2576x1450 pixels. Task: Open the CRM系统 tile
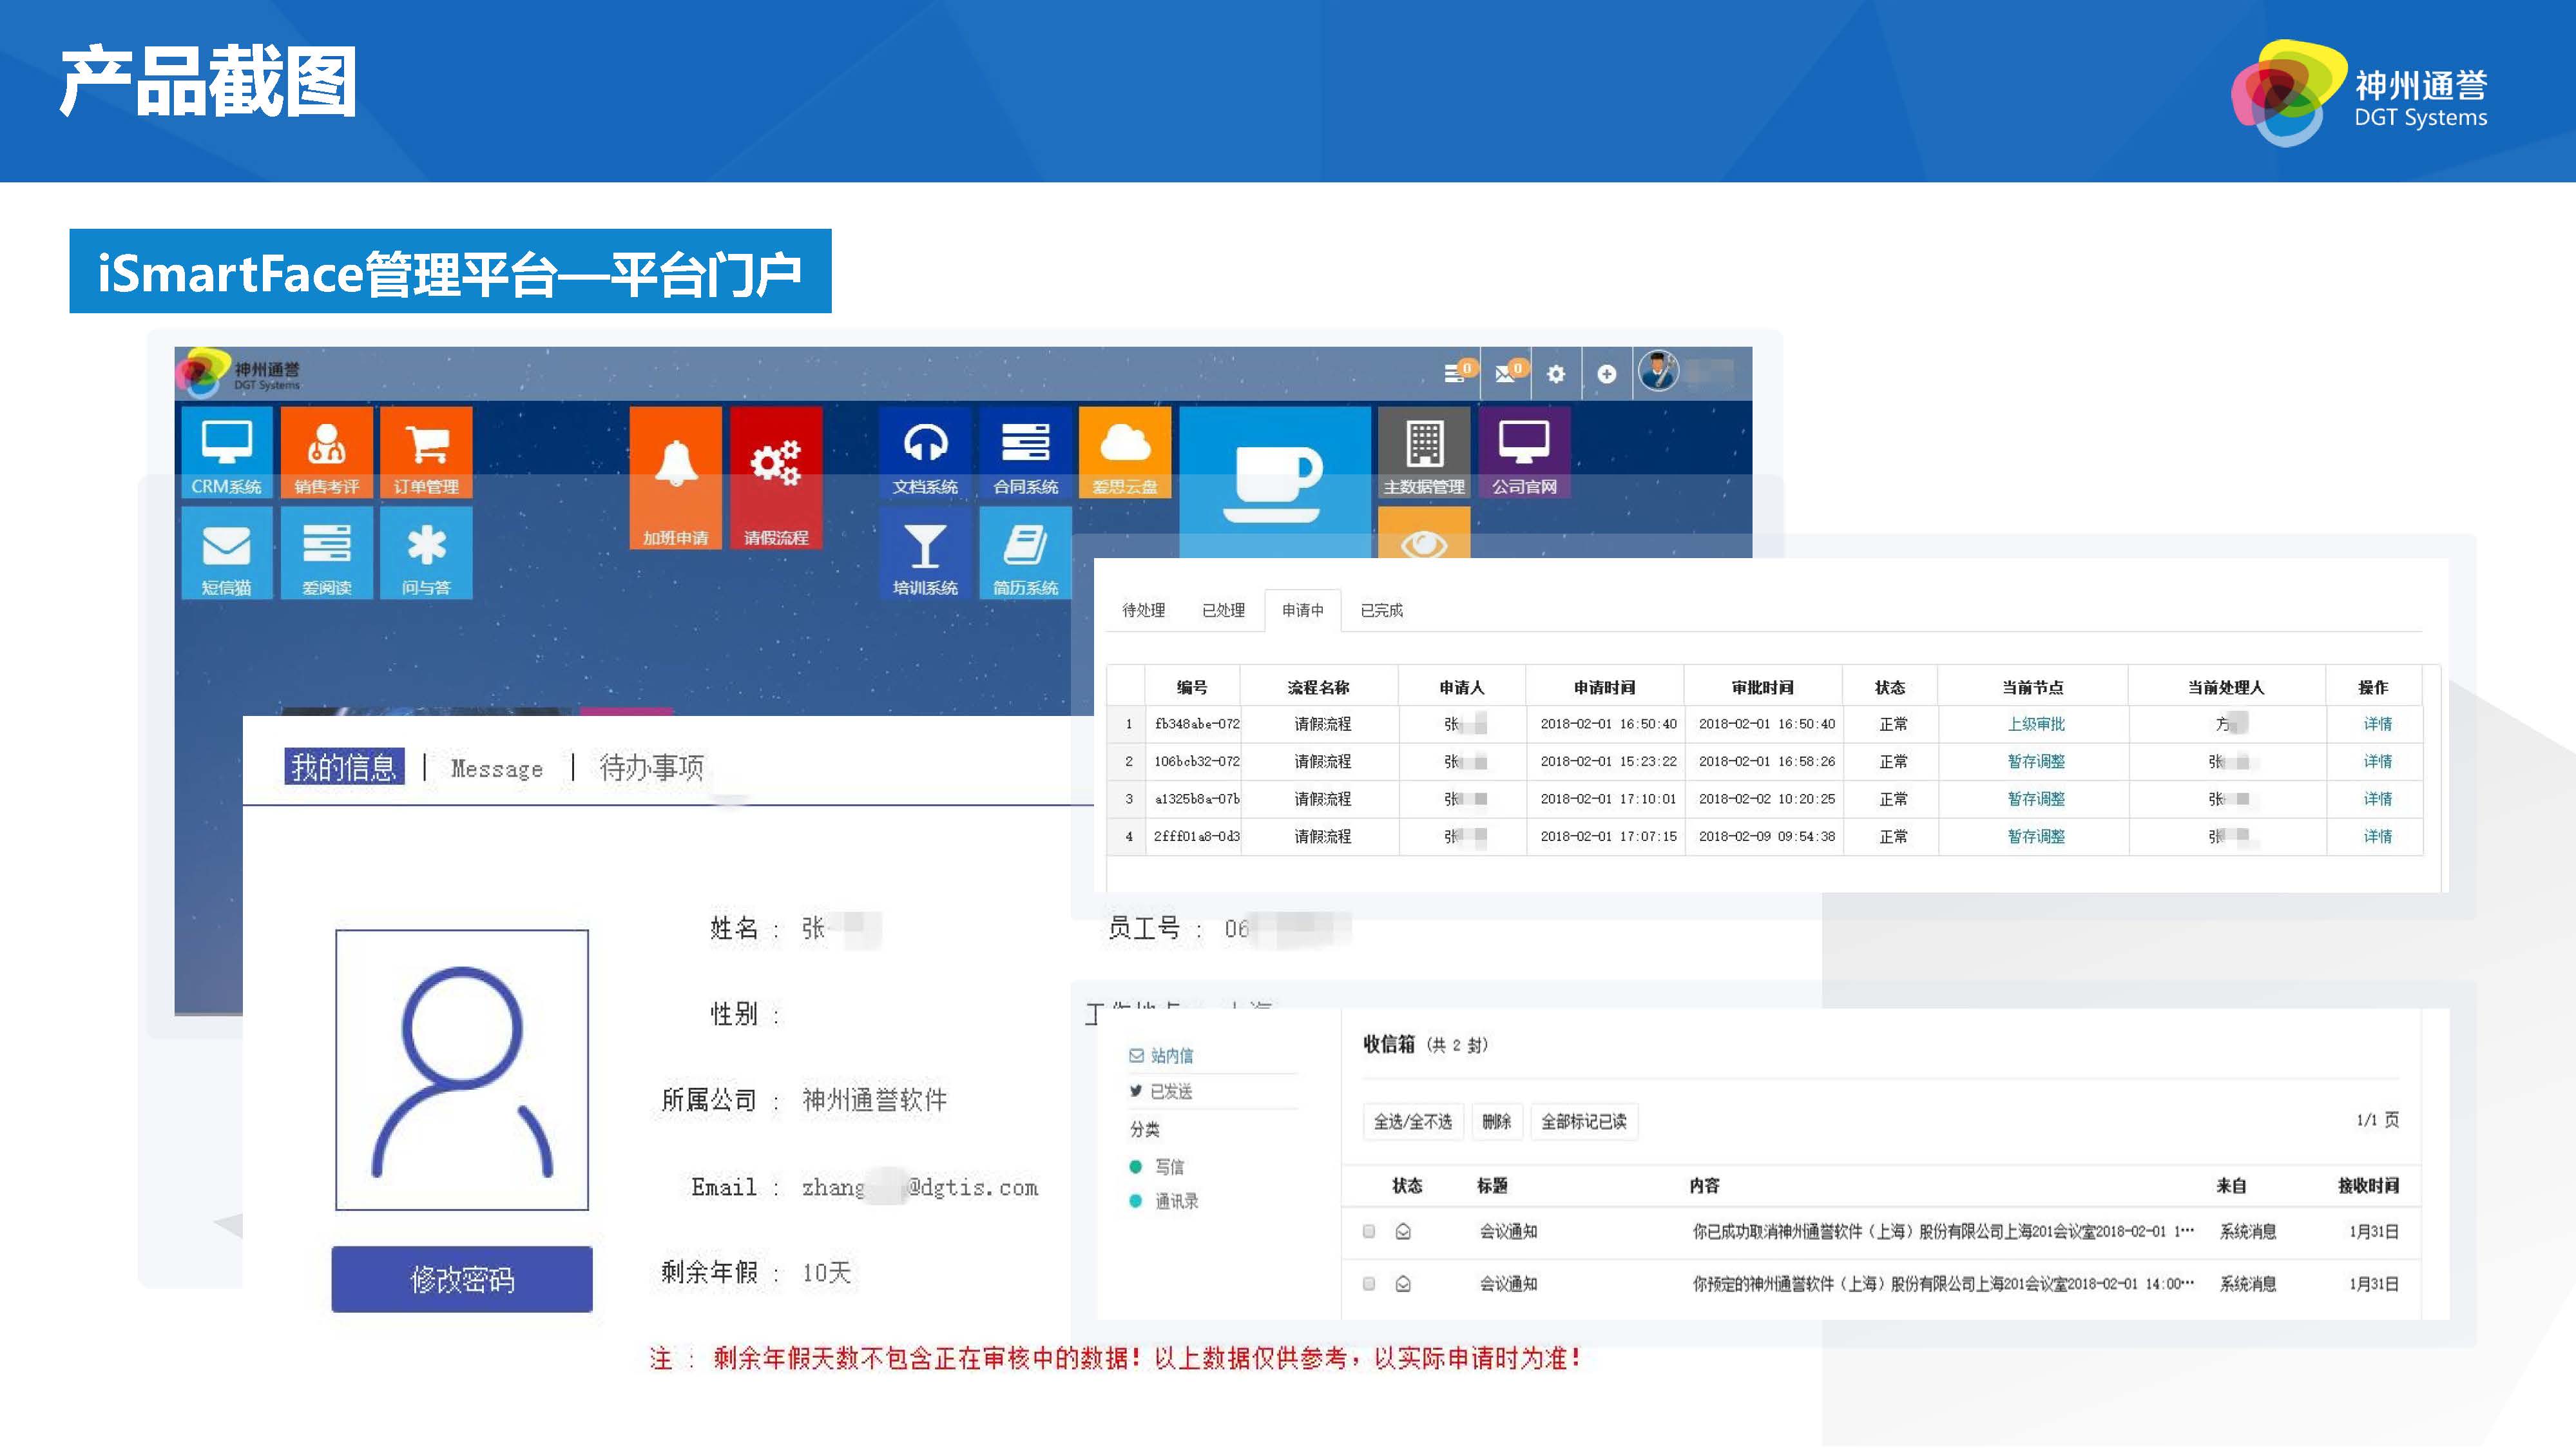(x=226, y=452)
